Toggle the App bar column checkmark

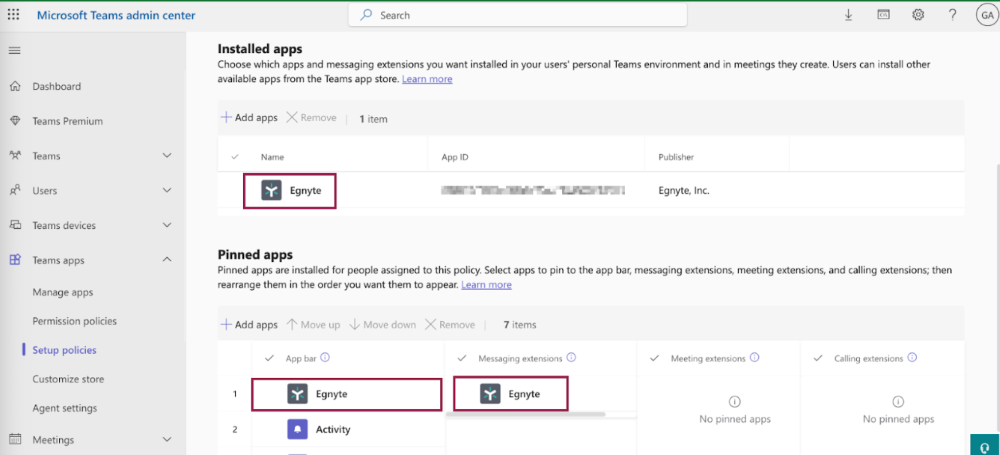270,358
